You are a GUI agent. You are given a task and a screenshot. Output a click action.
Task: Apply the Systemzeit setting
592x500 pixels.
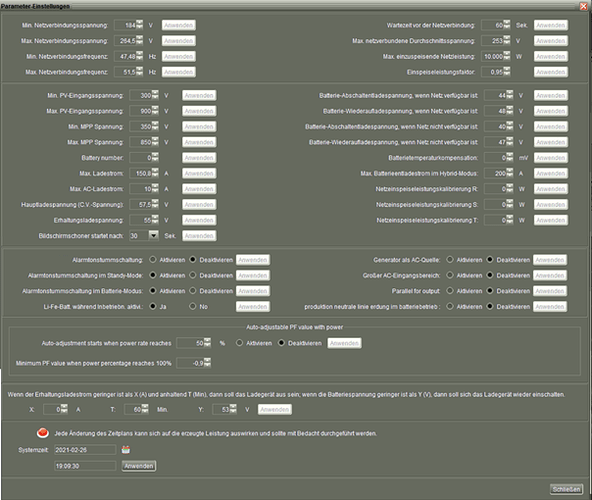pos(139,466)
